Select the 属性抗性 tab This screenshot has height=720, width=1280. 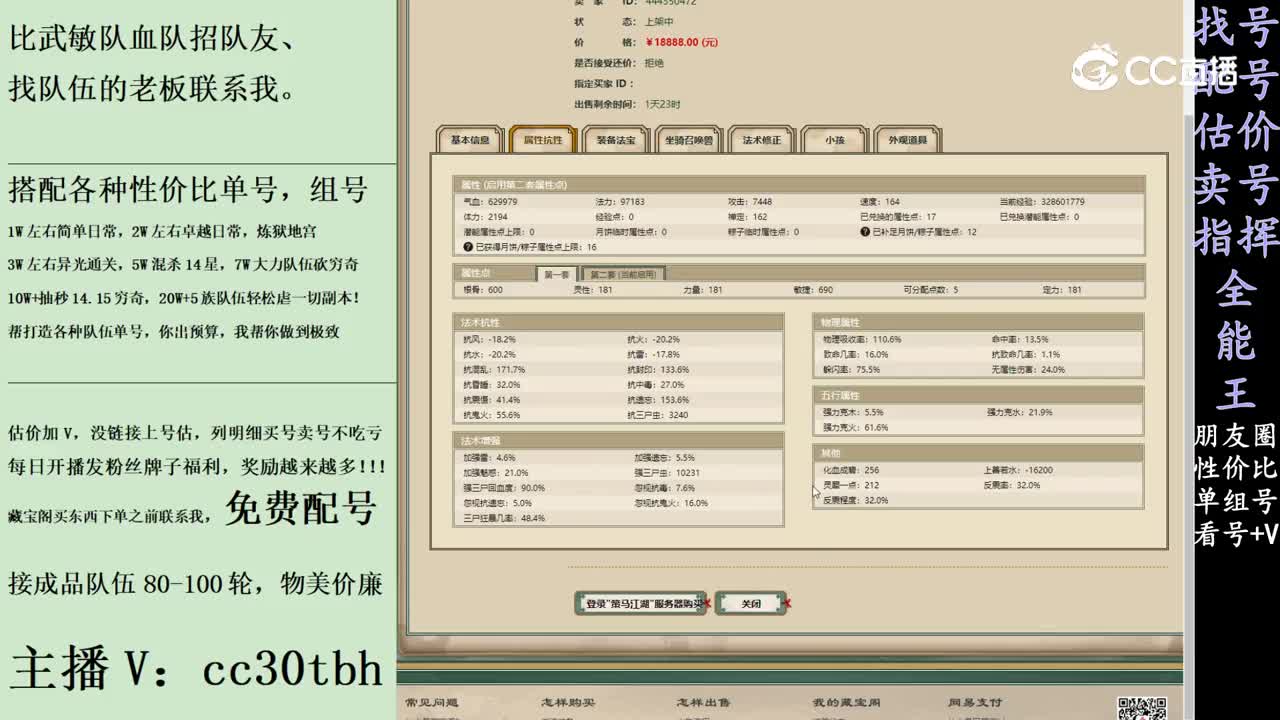tap(543, 140)
